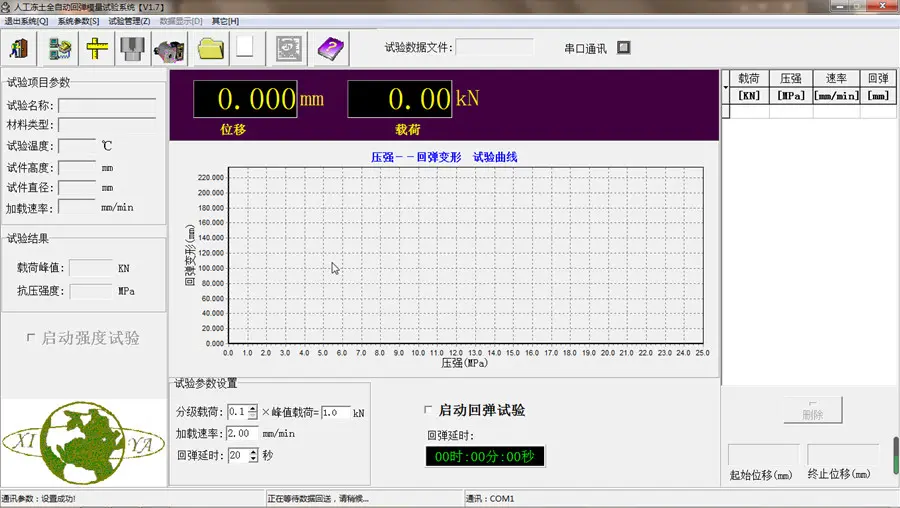Click the 加载速率 2.00 field
Viewport: 900px width, 508px height.
[242, 433]
